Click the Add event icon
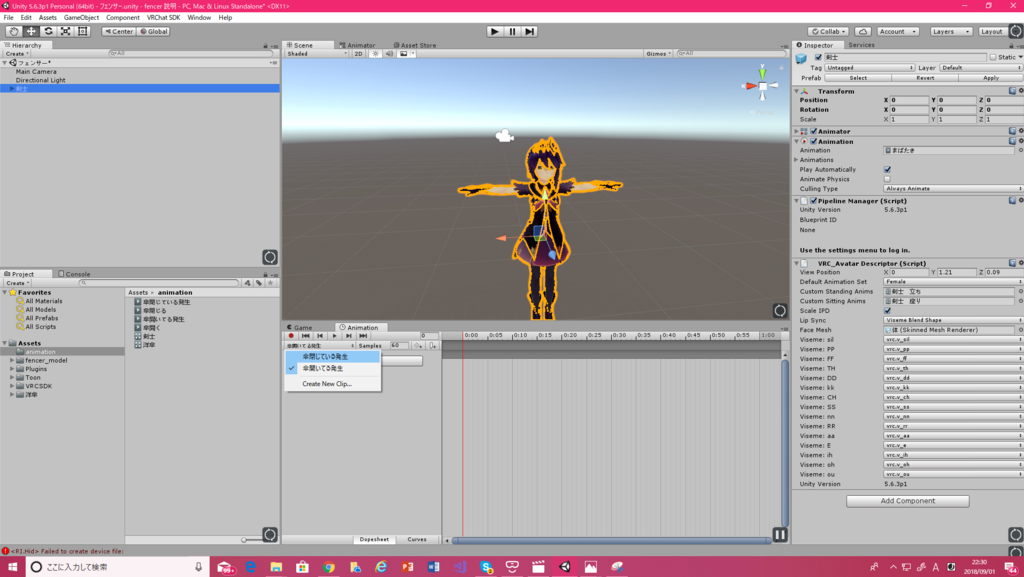Image resolution: width=1024 pixels, height=577 pixels. click(x=433, y=345)
